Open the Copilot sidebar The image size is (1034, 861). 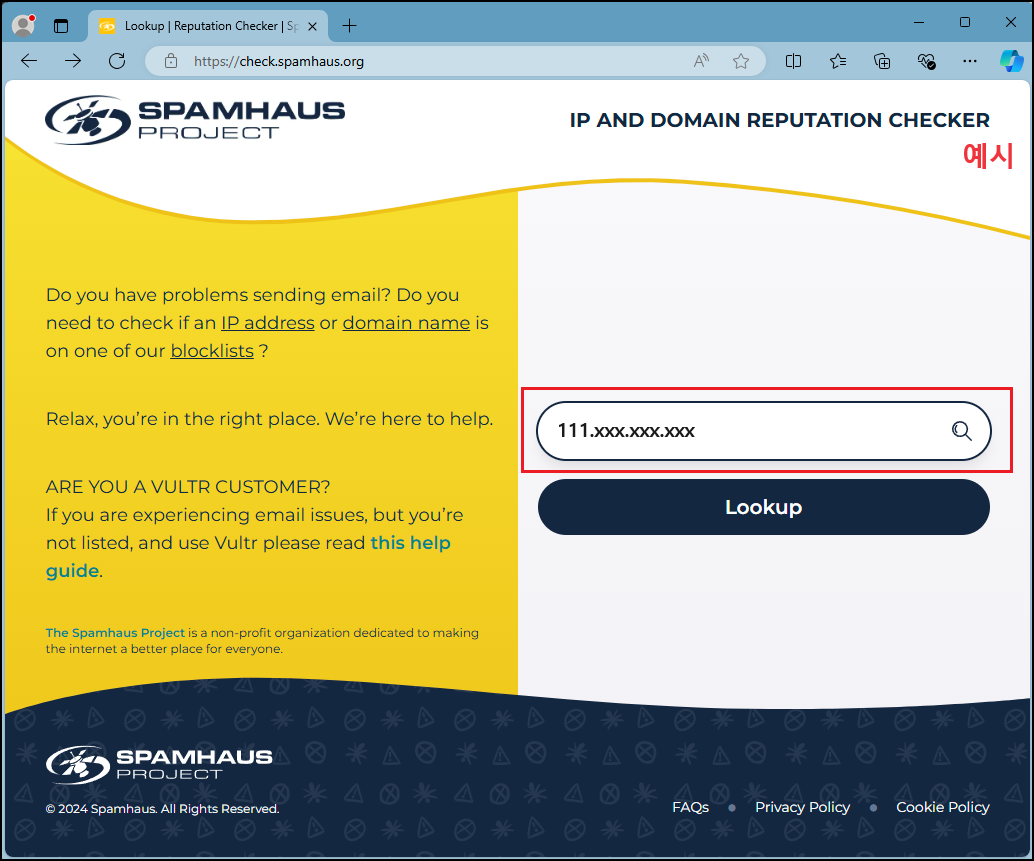1011,61
